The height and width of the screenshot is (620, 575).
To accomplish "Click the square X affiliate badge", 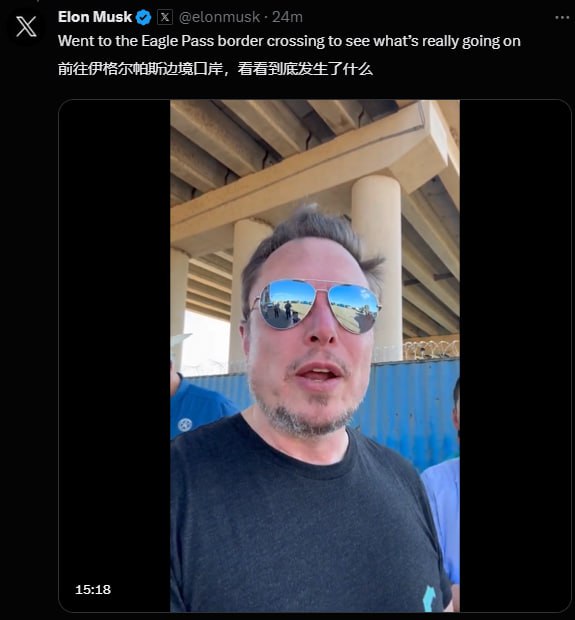I will click(x=165, y=17).
